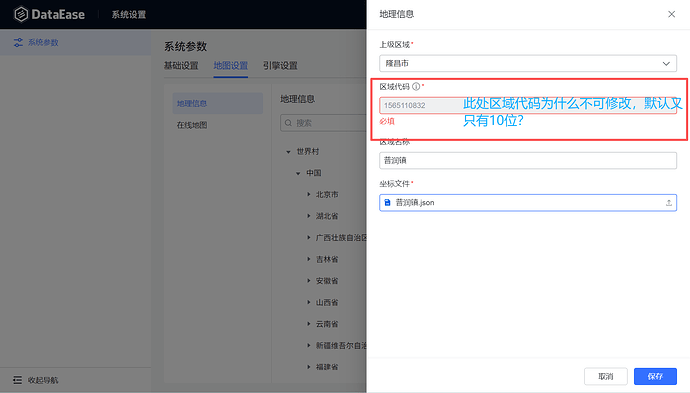The height and width of the screenshot is (393, 690).
Task: Collapse the 中国 tree node
Action: [x=298, y=173]
